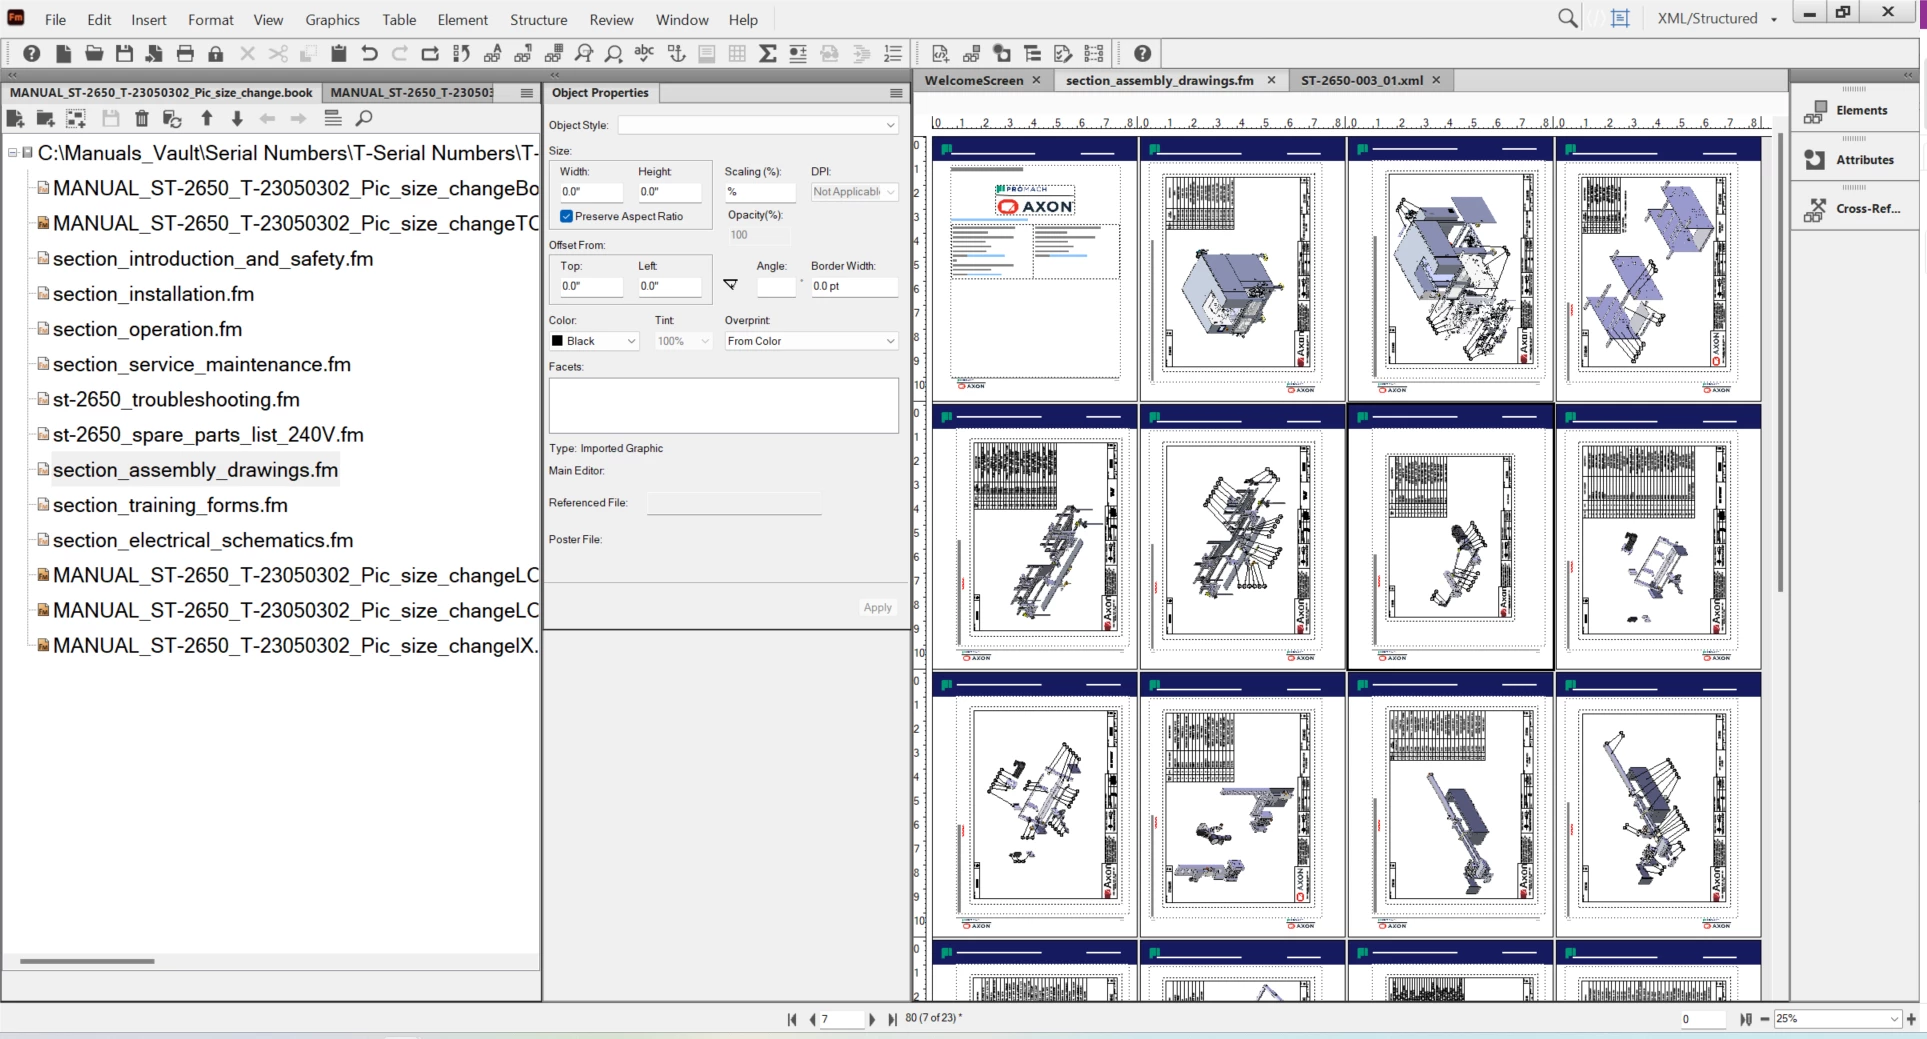Click the Apply button in Object Properties
Image resolution: width=1927 pixels, height=1039 pixels.
(877, 607)
